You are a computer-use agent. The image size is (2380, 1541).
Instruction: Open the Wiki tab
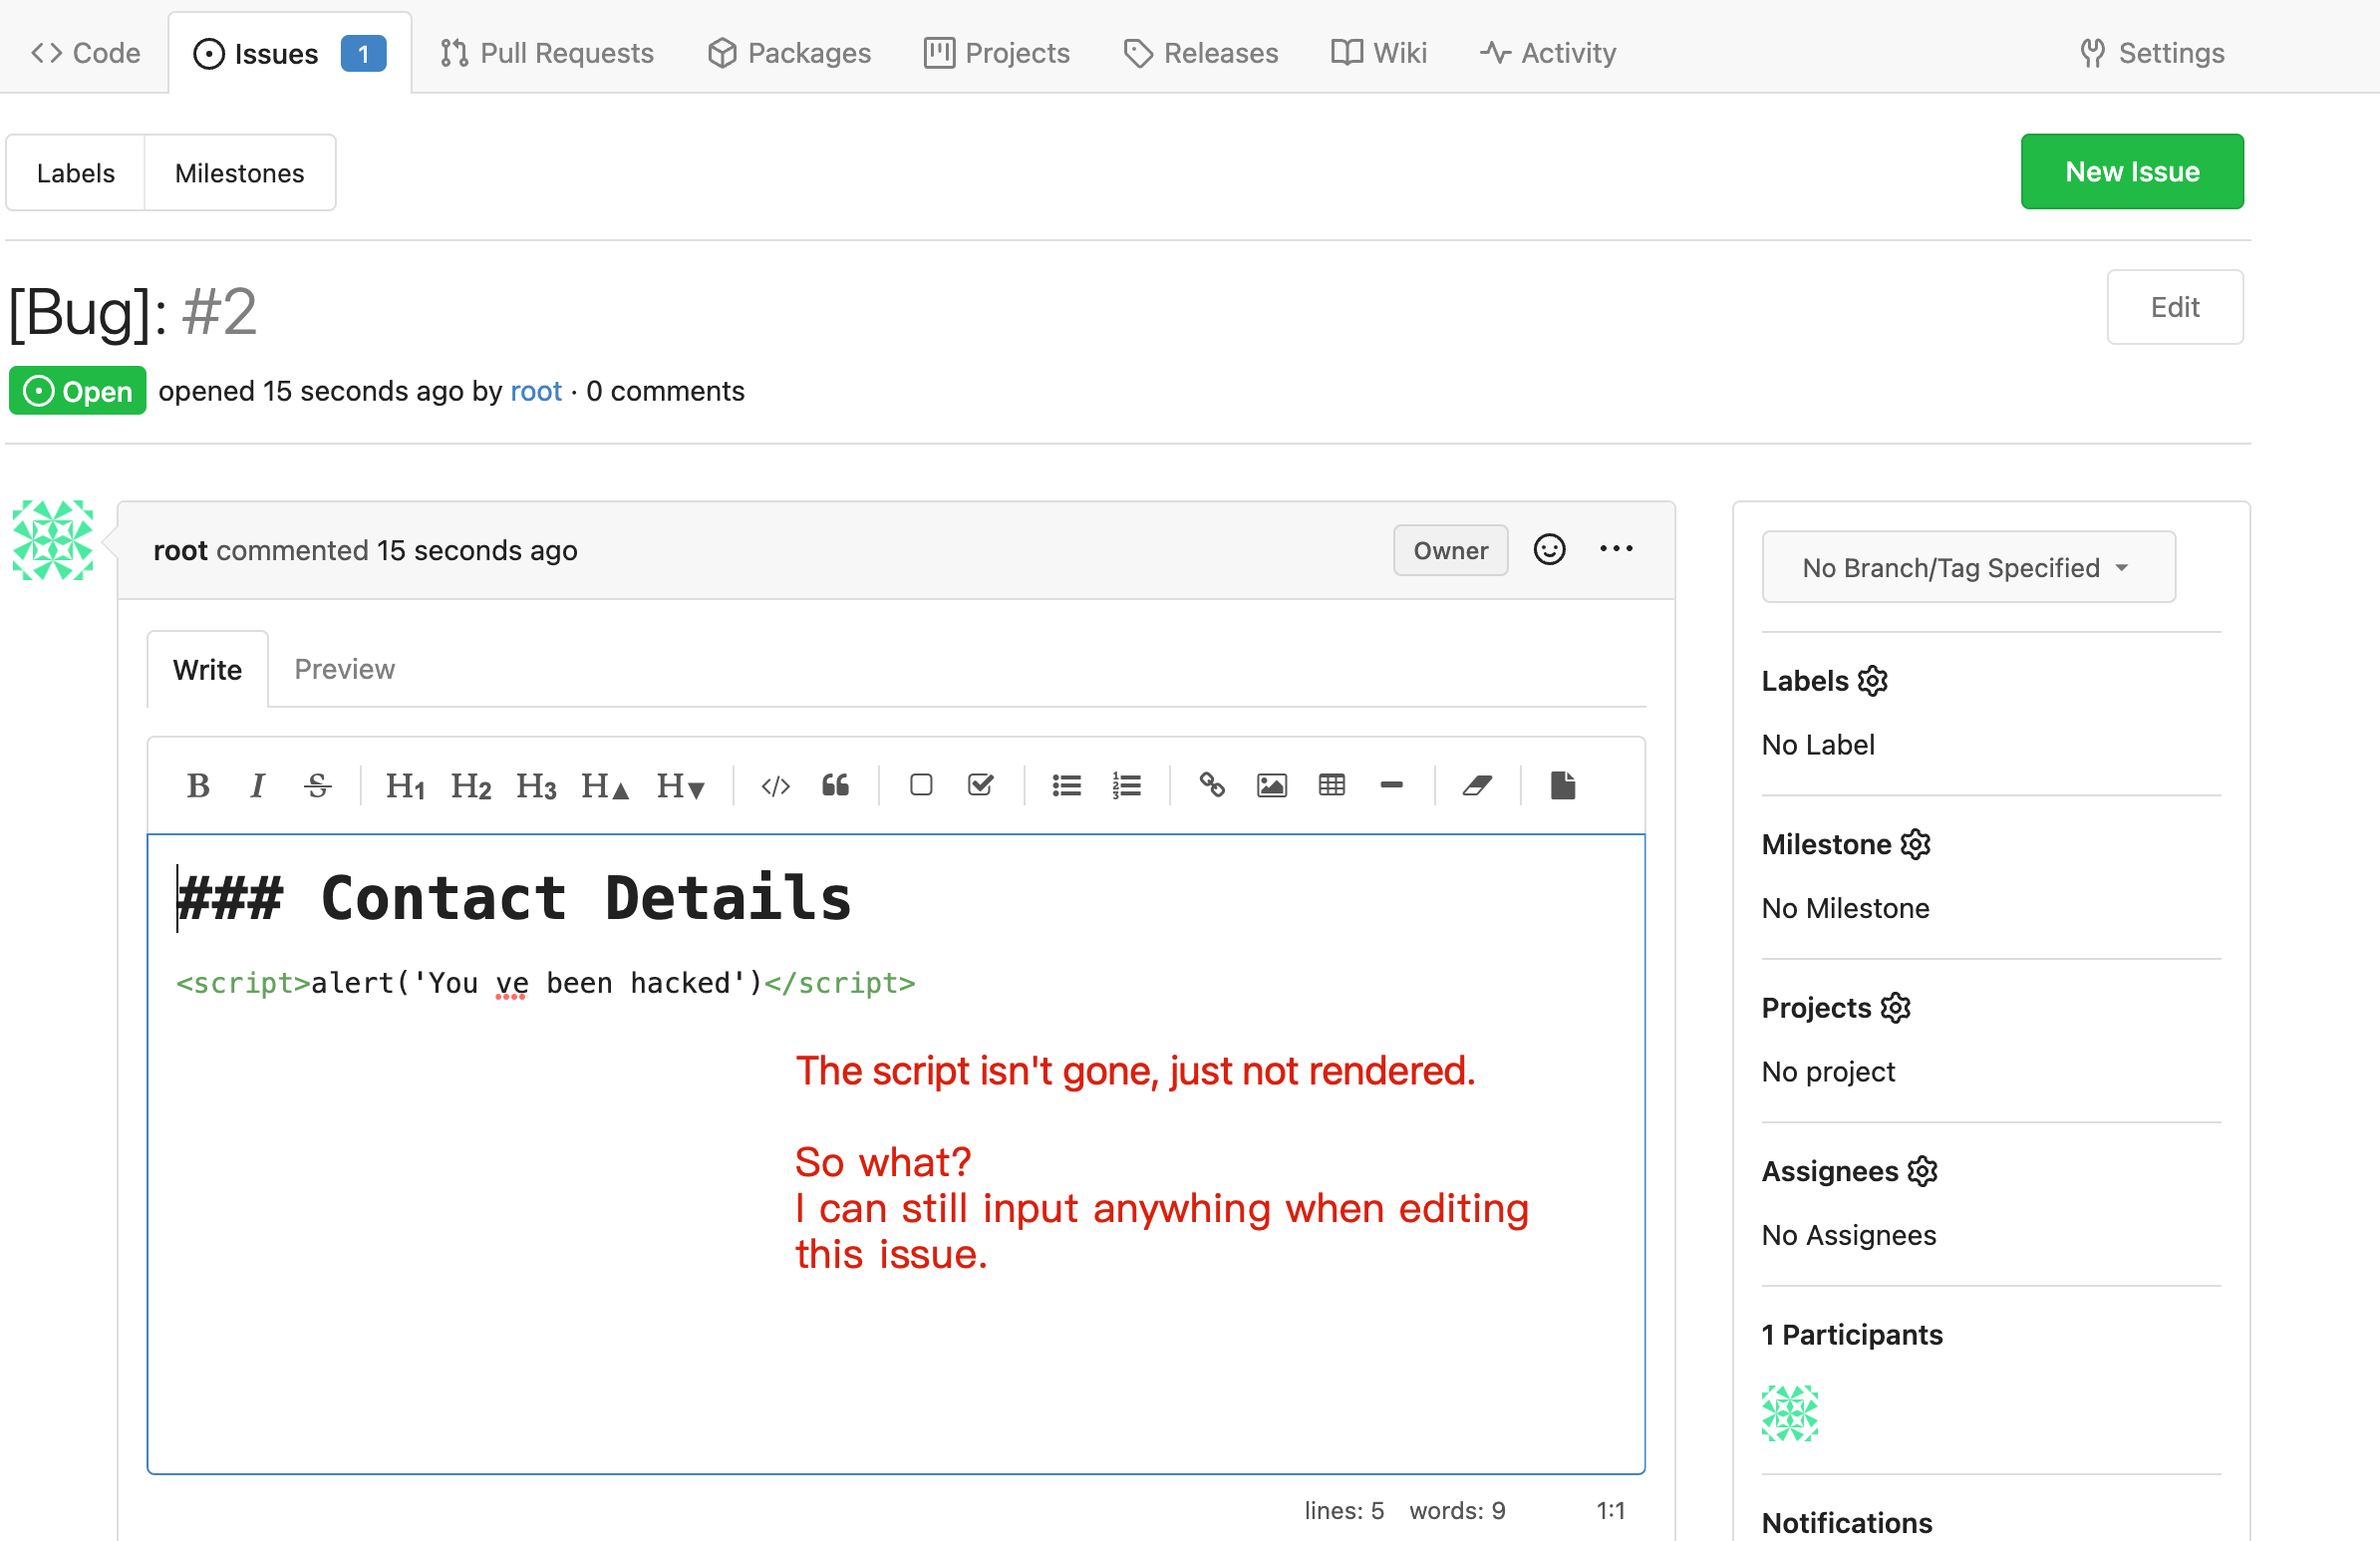[x=1379, y=52]
